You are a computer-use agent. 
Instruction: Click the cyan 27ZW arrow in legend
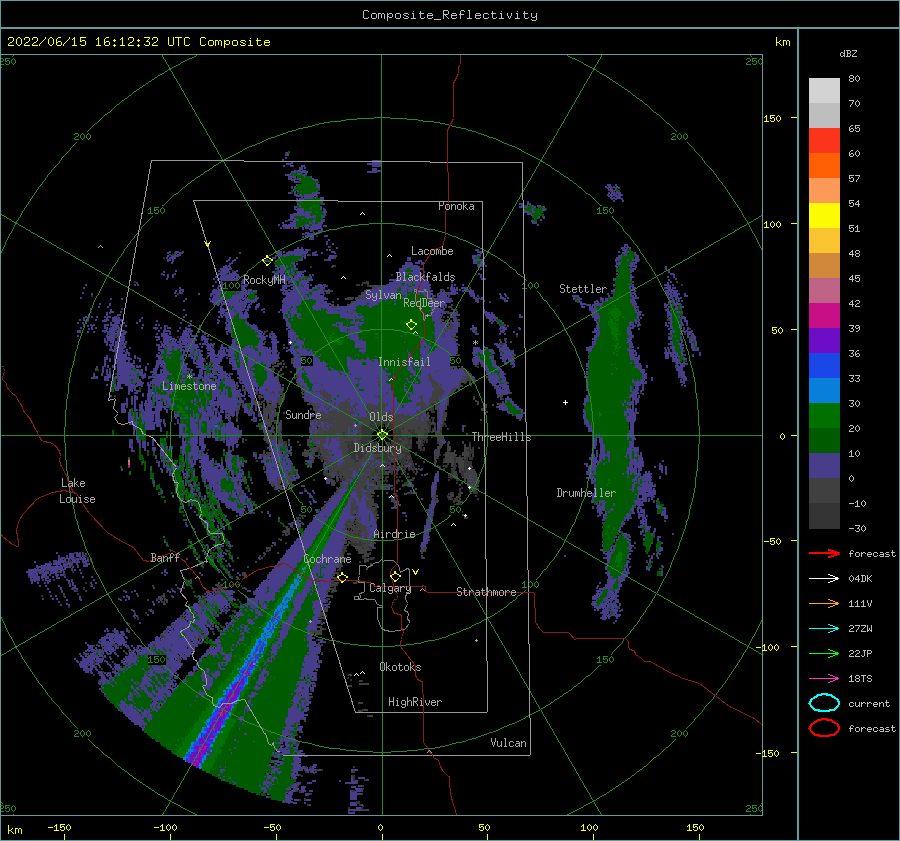coord(824,628)
